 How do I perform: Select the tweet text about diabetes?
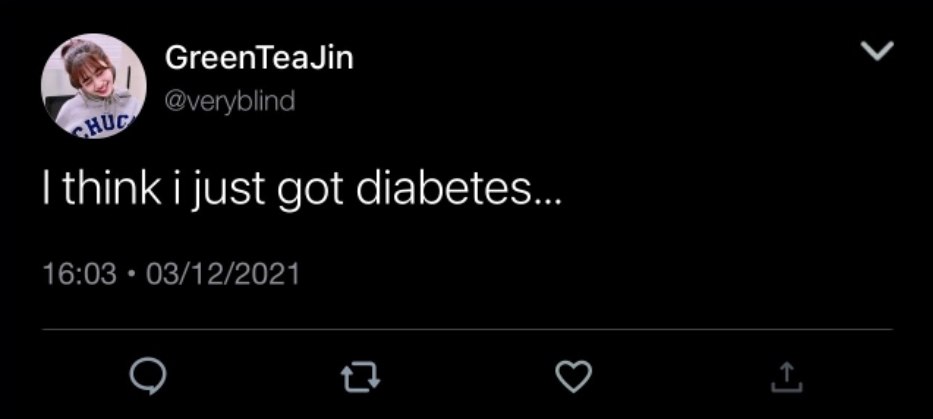[302, 189]
